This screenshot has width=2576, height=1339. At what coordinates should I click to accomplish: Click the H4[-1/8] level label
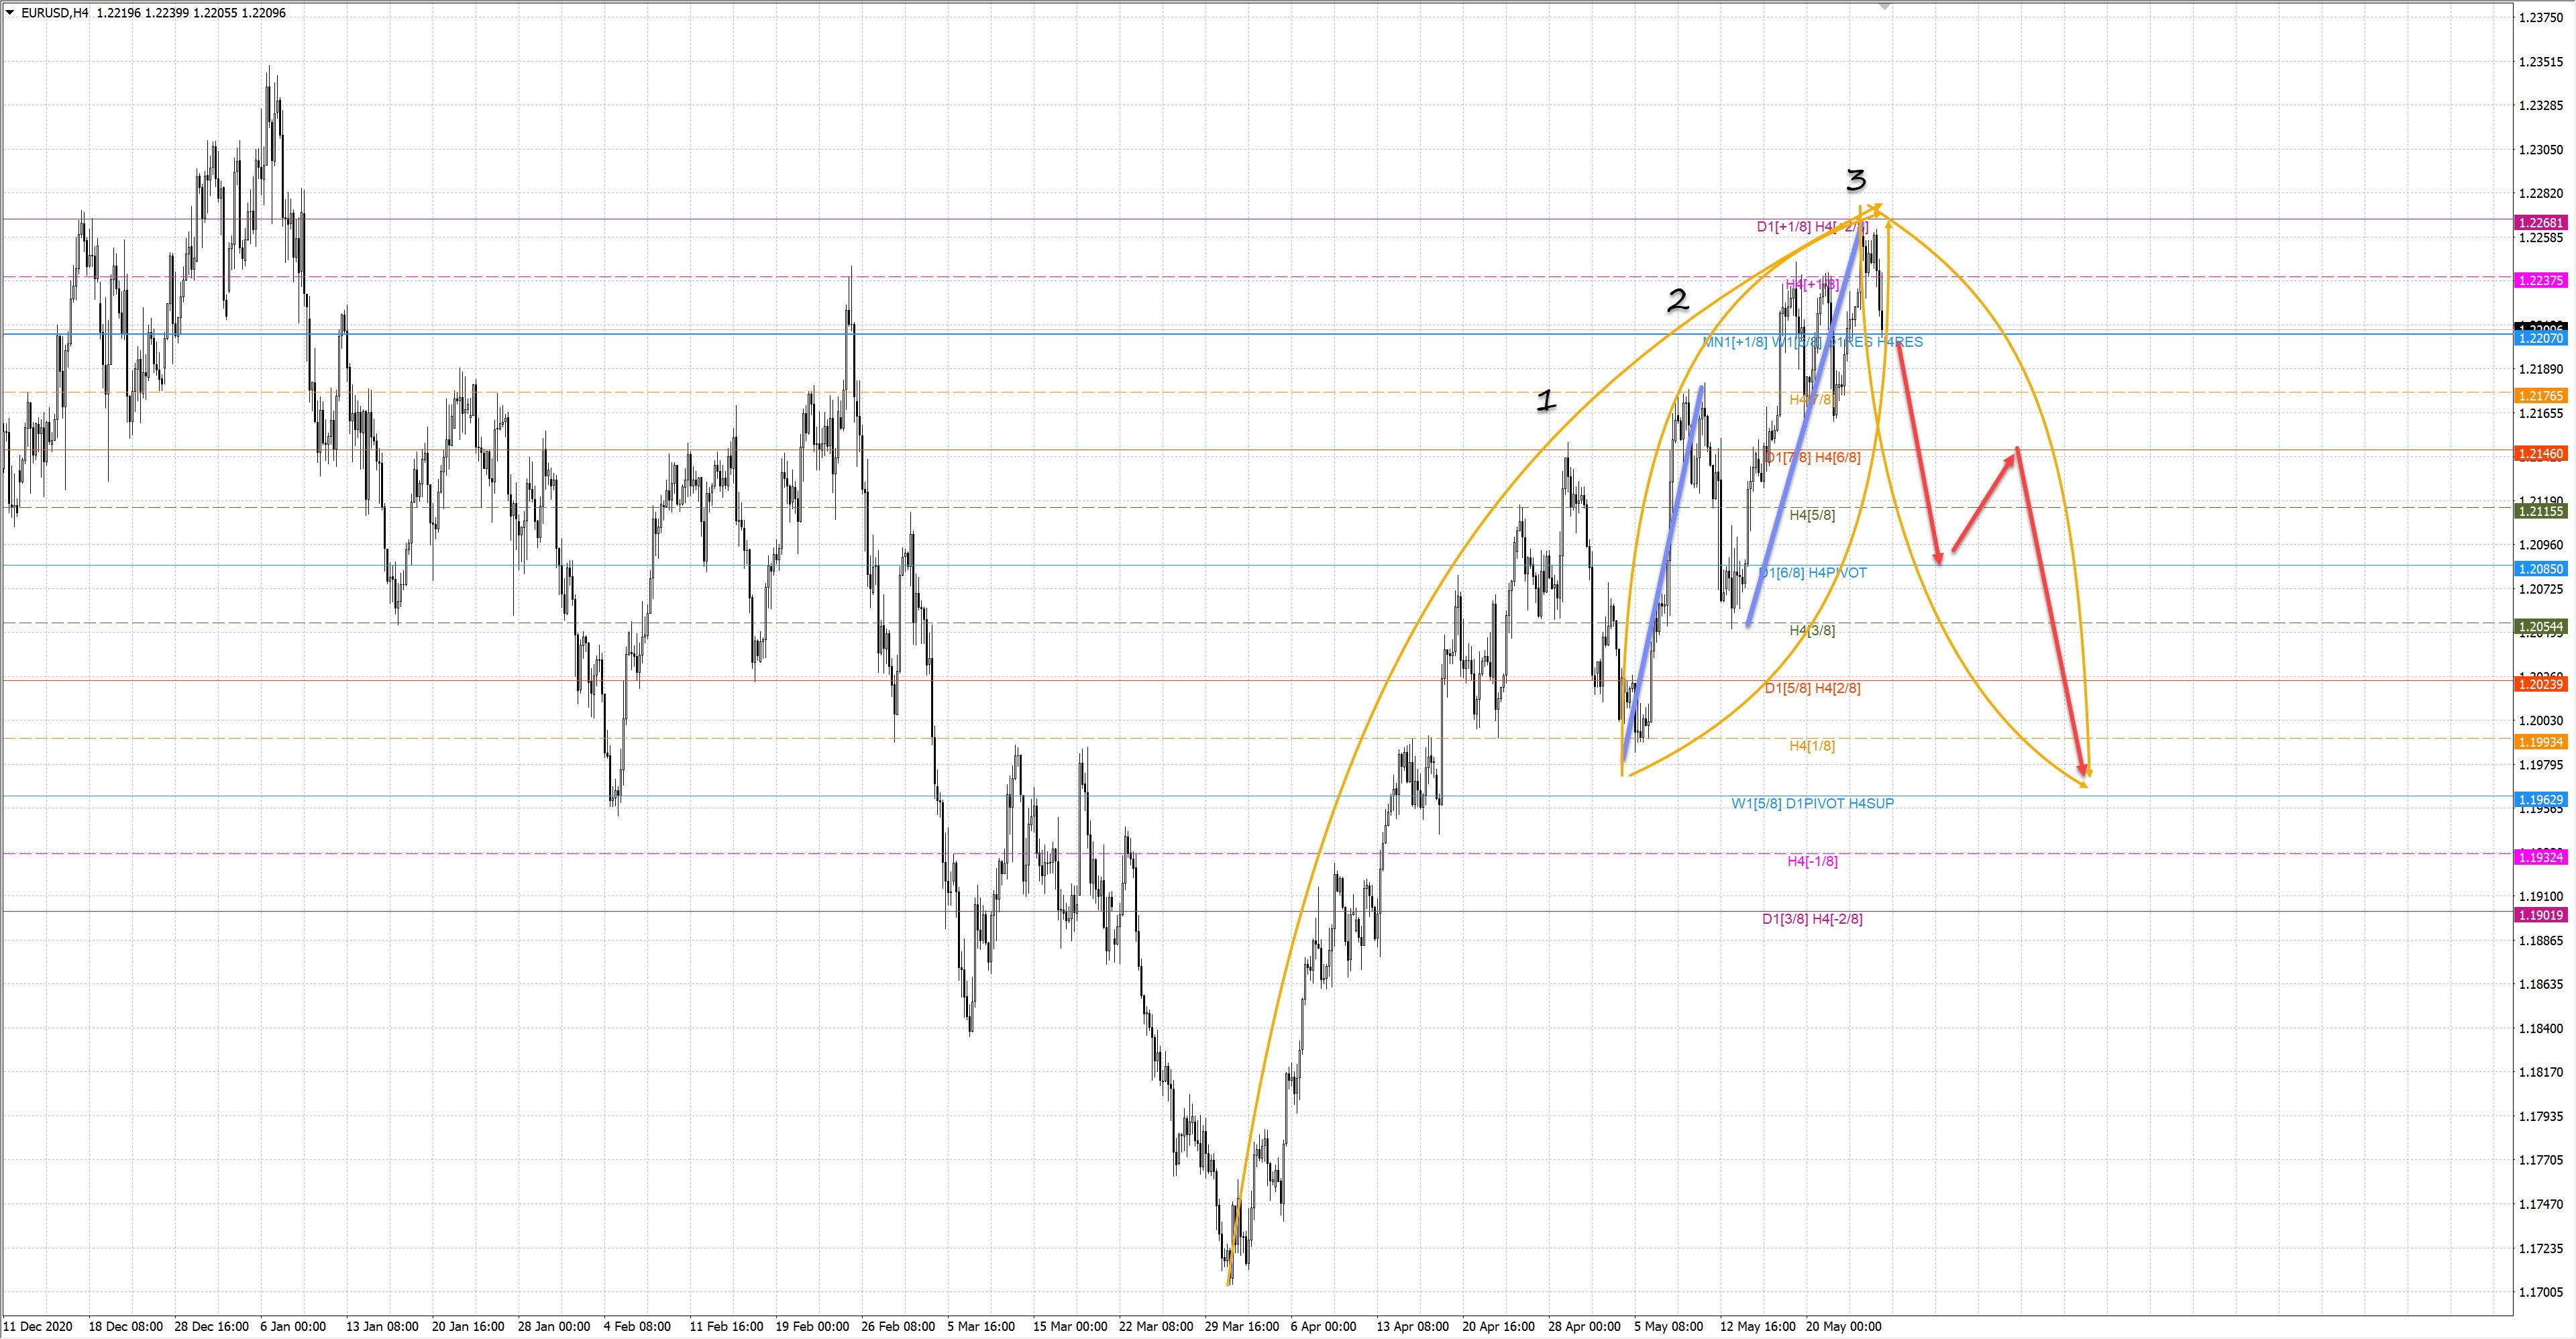click(1812, 861)
